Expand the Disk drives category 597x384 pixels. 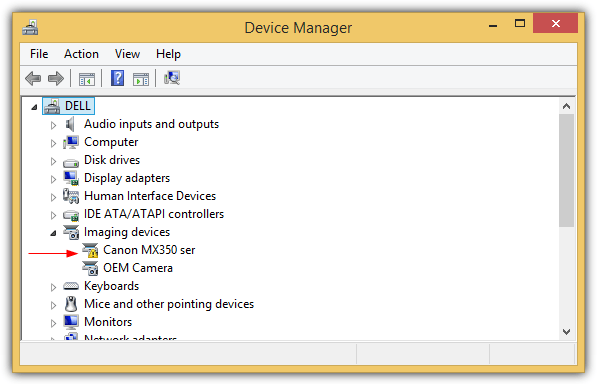pos(53,161)
